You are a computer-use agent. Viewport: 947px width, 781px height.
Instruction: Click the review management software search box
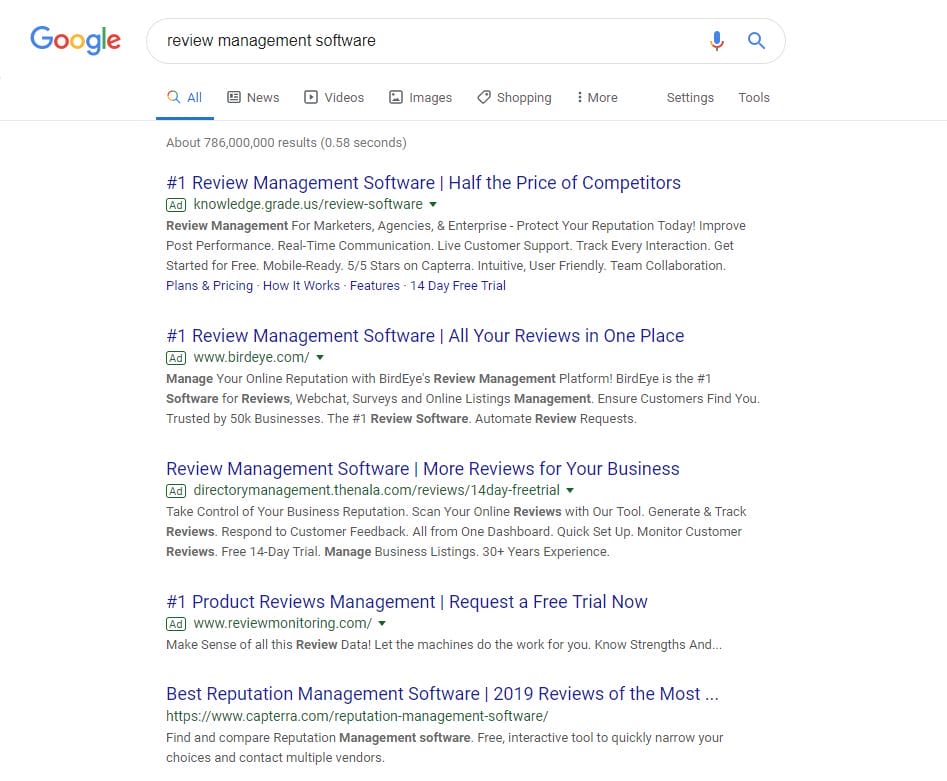click(x=465, y=40)
